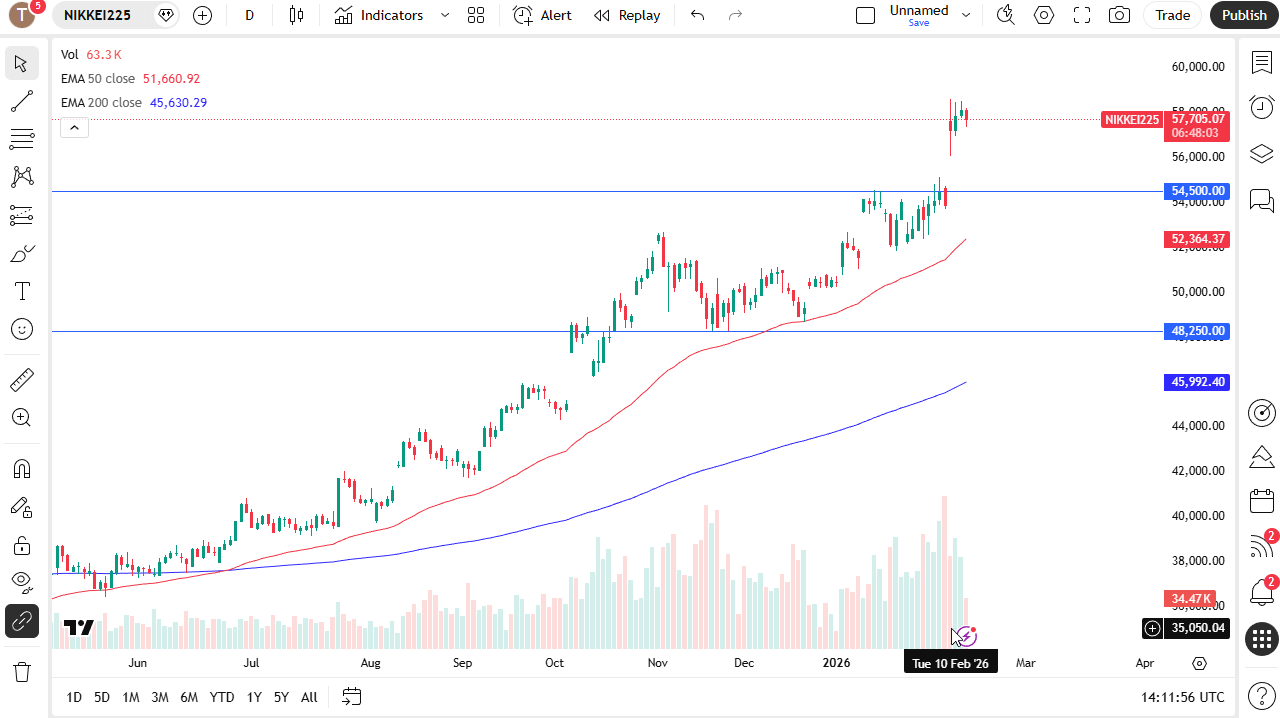
Task: Add symbol to compare with plus icon
Action: 202,15
